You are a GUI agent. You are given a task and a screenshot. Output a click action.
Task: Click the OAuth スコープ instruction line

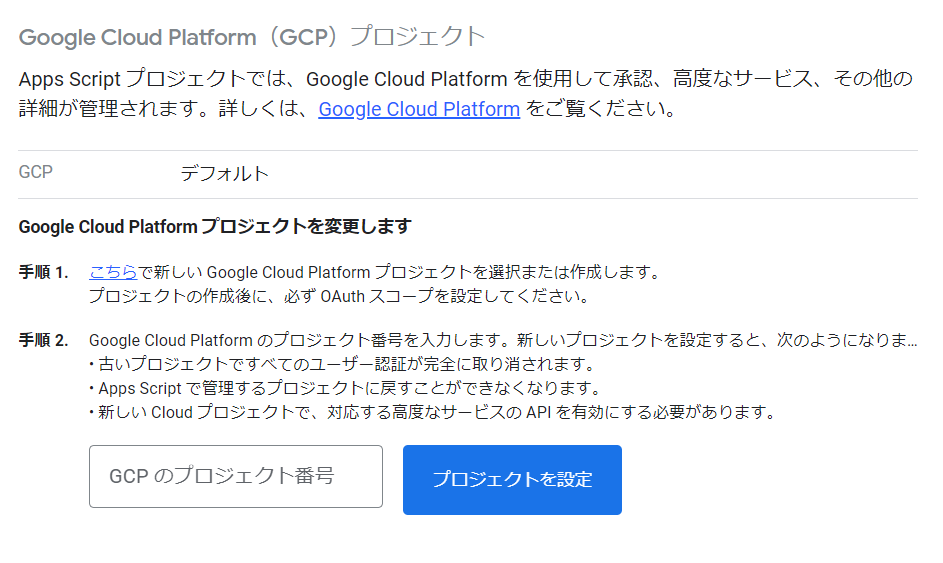[340, 297]
